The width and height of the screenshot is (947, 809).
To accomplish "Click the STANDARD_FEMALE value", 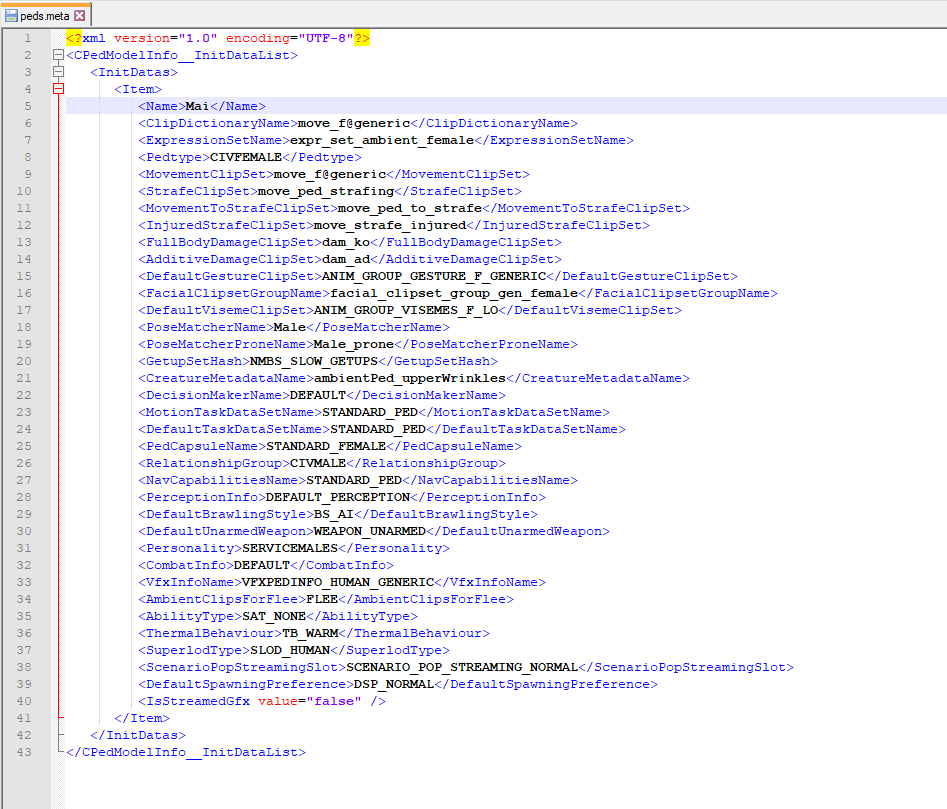I will [x=326, y=446].
